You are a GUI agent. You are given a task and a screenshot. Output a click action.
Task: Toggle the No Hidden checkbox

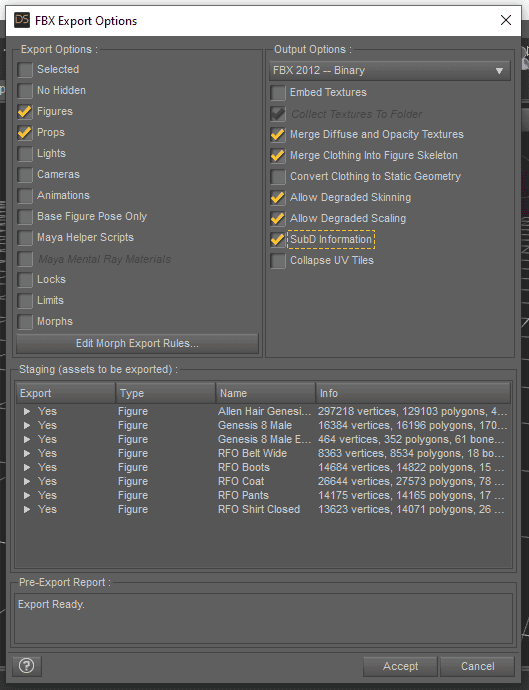pos(25,91)
